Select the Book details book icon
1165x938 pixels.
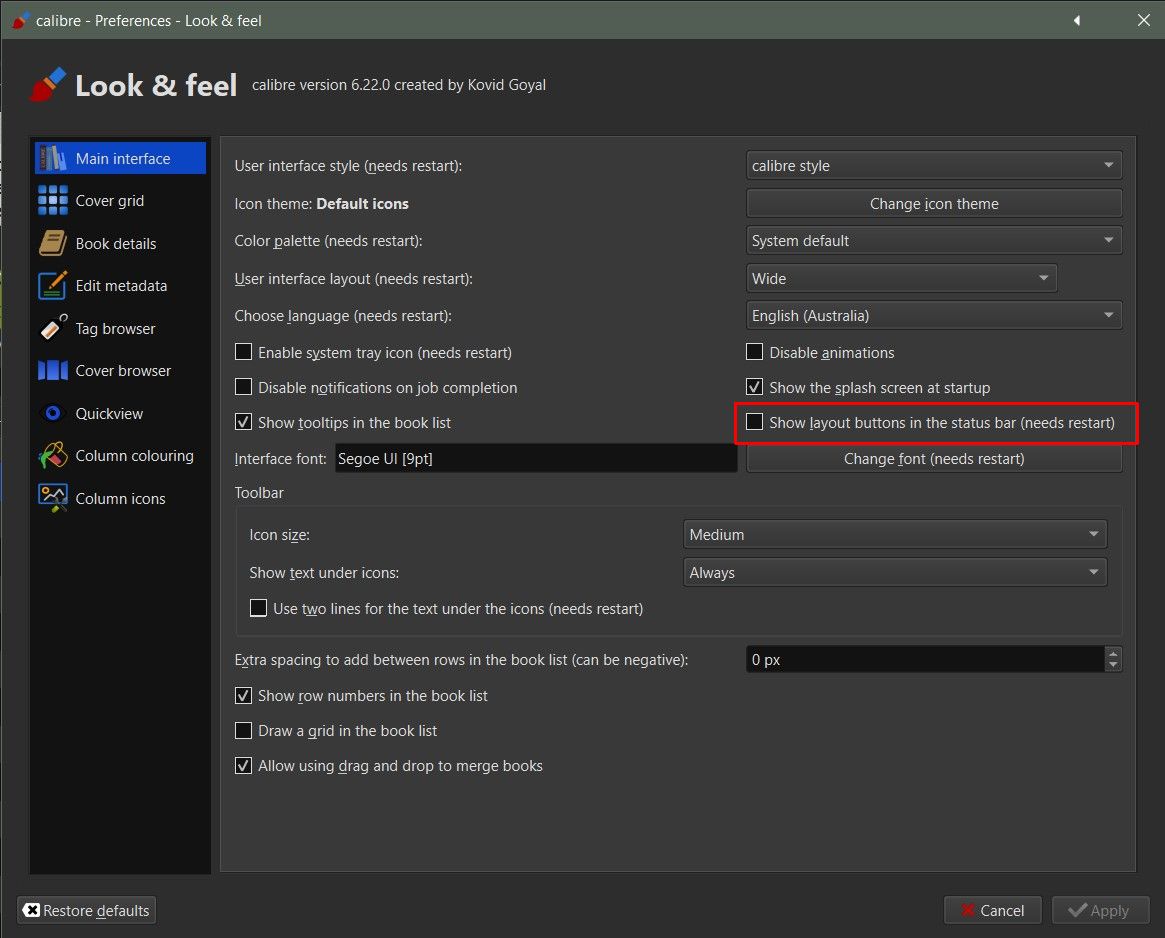52,243
